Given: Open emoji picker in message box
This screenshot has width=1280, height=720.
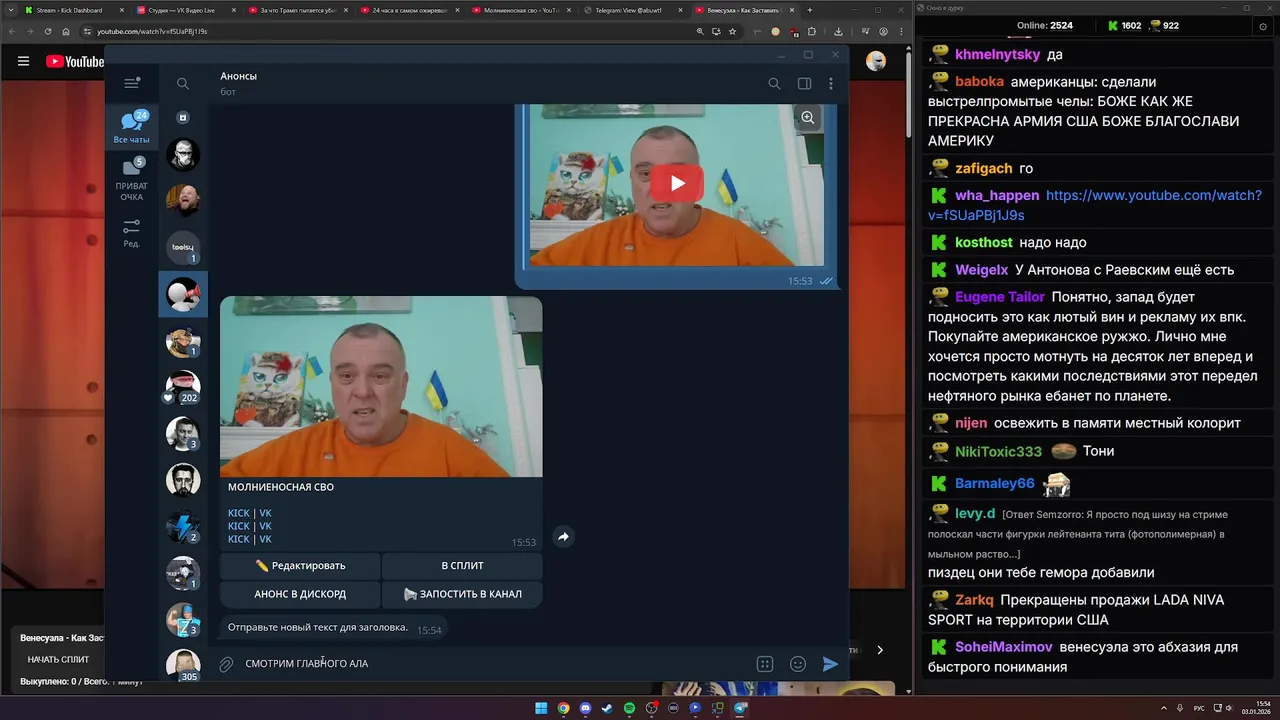Looking at the screenshot, I should [x=798, y=664].
